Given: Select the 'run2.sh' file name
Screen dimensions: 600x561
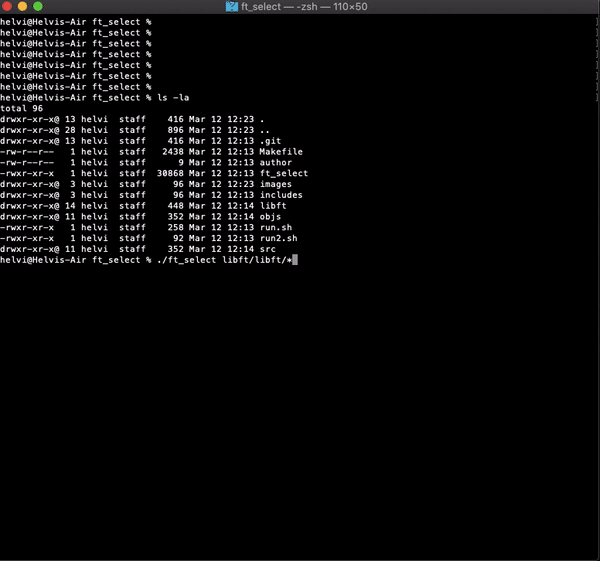Looking at the screenshot, I should coord(278,238).
